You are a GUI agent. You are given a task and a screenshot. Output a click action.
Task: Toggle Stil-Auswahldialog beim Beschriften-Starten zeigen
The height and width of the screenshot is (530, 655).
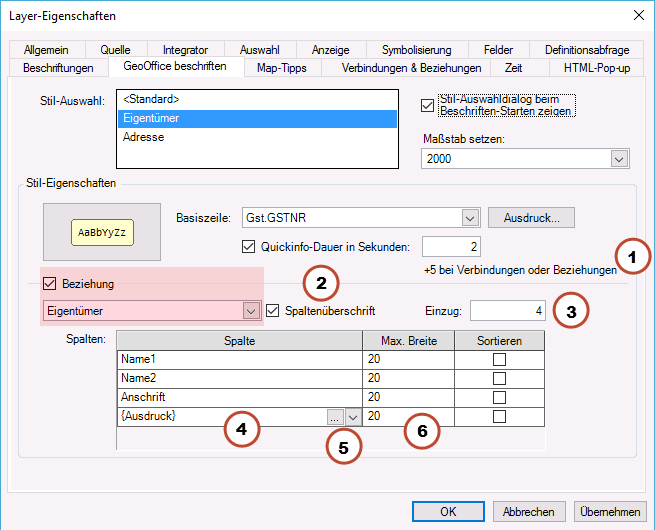tap(429, 105)
